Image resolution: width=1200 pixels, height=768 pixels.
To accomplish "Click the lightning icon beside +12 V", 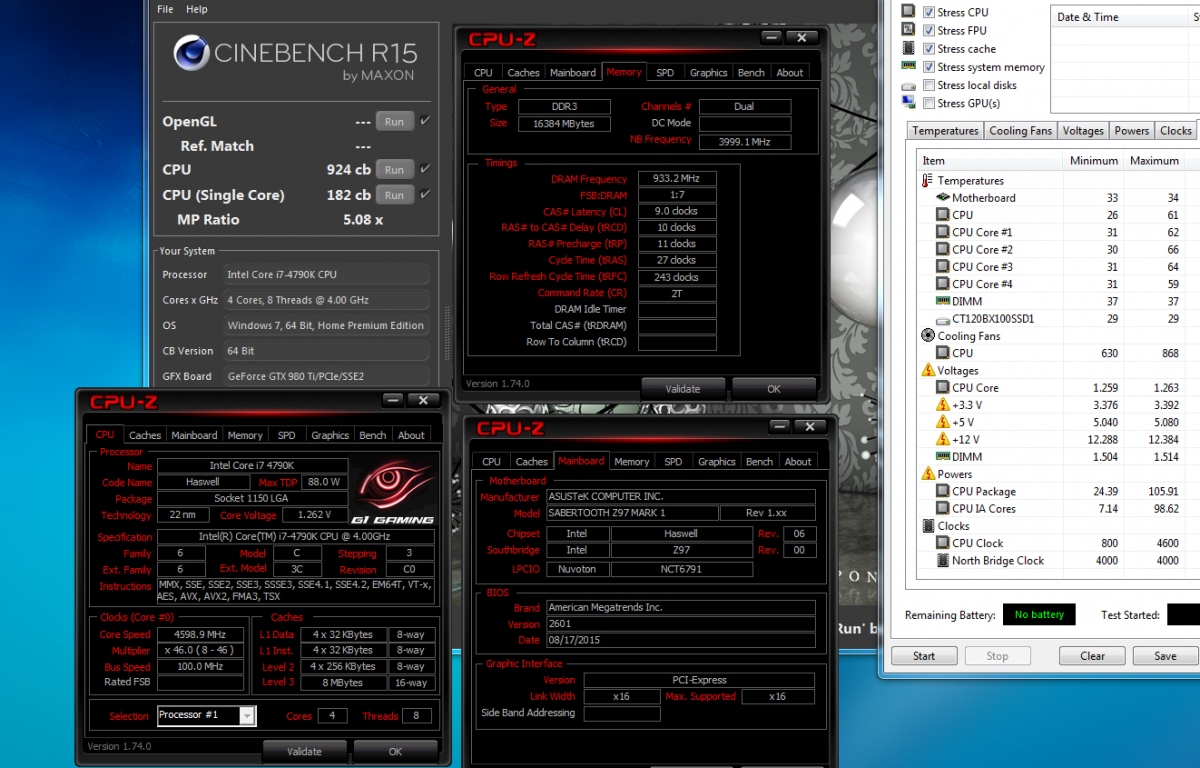I will (x=942, y=439).
